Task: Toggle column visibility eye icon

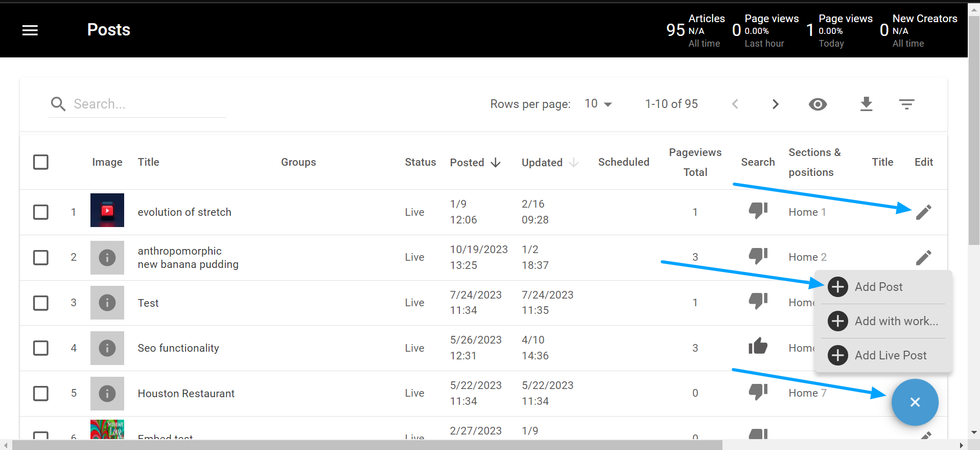Action: click(x=819, y=104)
